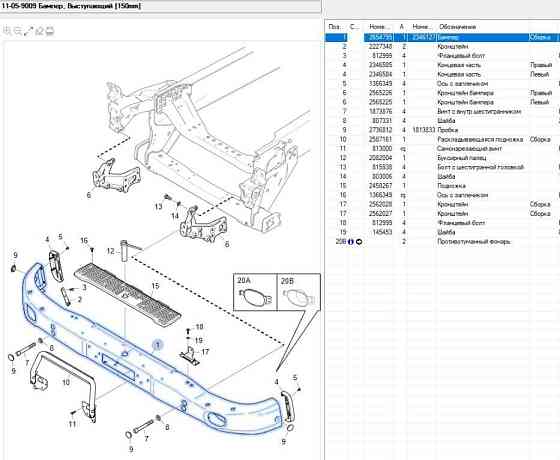Click the fit-to-window diagonal arrows icon
The width and height of the screenshot is (560, 460).
tap(29, 31)
